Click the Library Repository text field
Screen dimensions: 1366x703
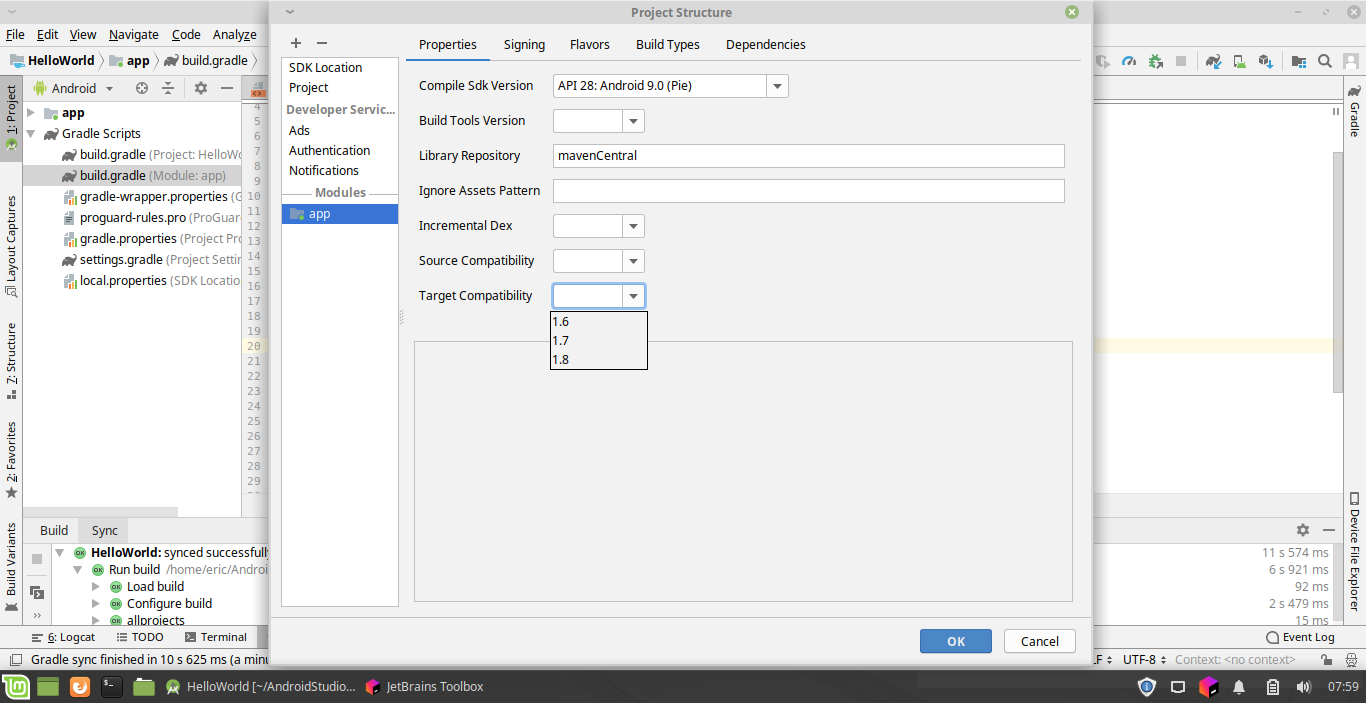[x=809, y=156]
